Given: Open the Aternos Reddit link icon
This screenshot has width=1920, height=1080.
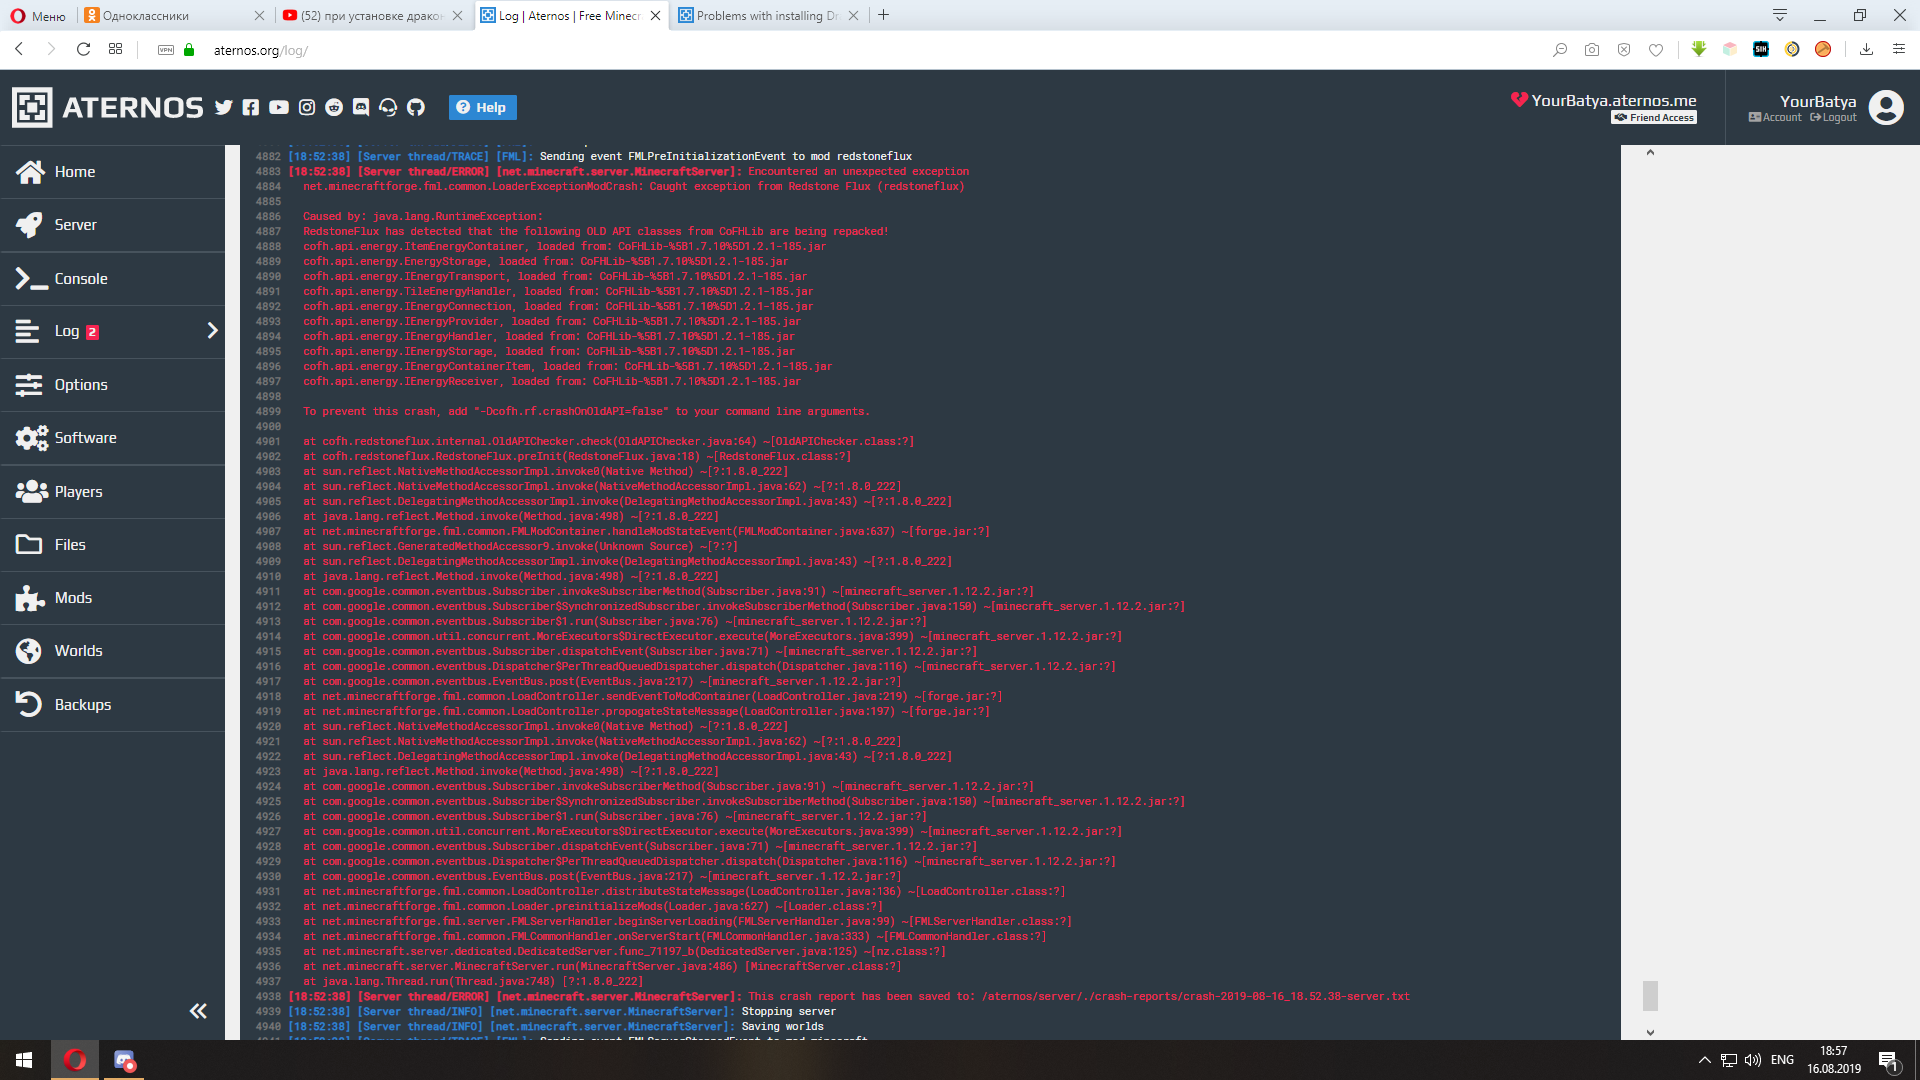Looking at the screenshot, I should tap(334, 107).
